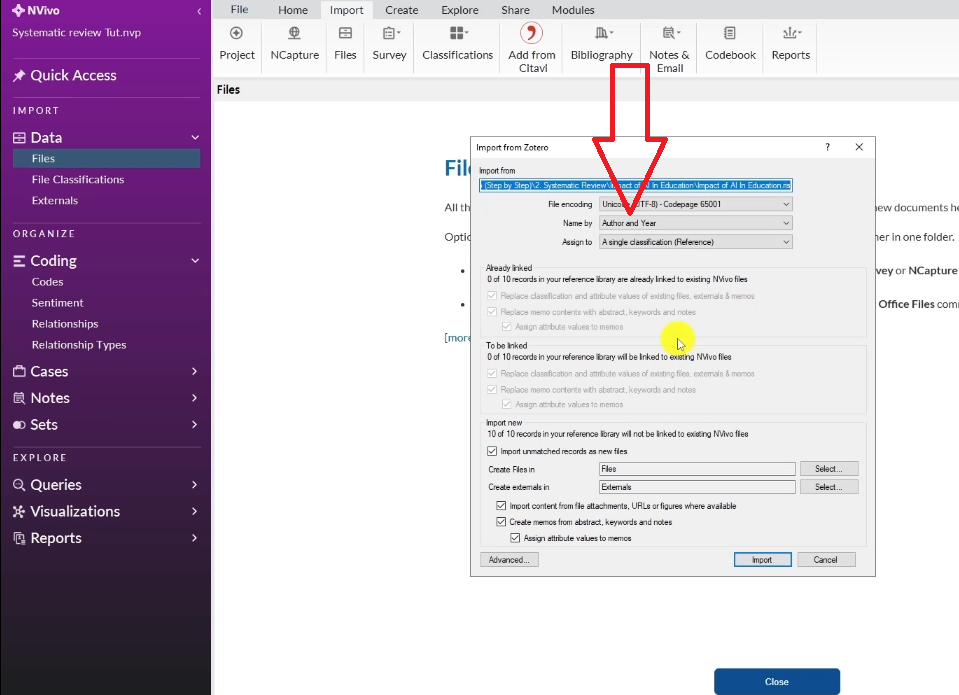Click the Queries magnifier icon

(20, 485)
